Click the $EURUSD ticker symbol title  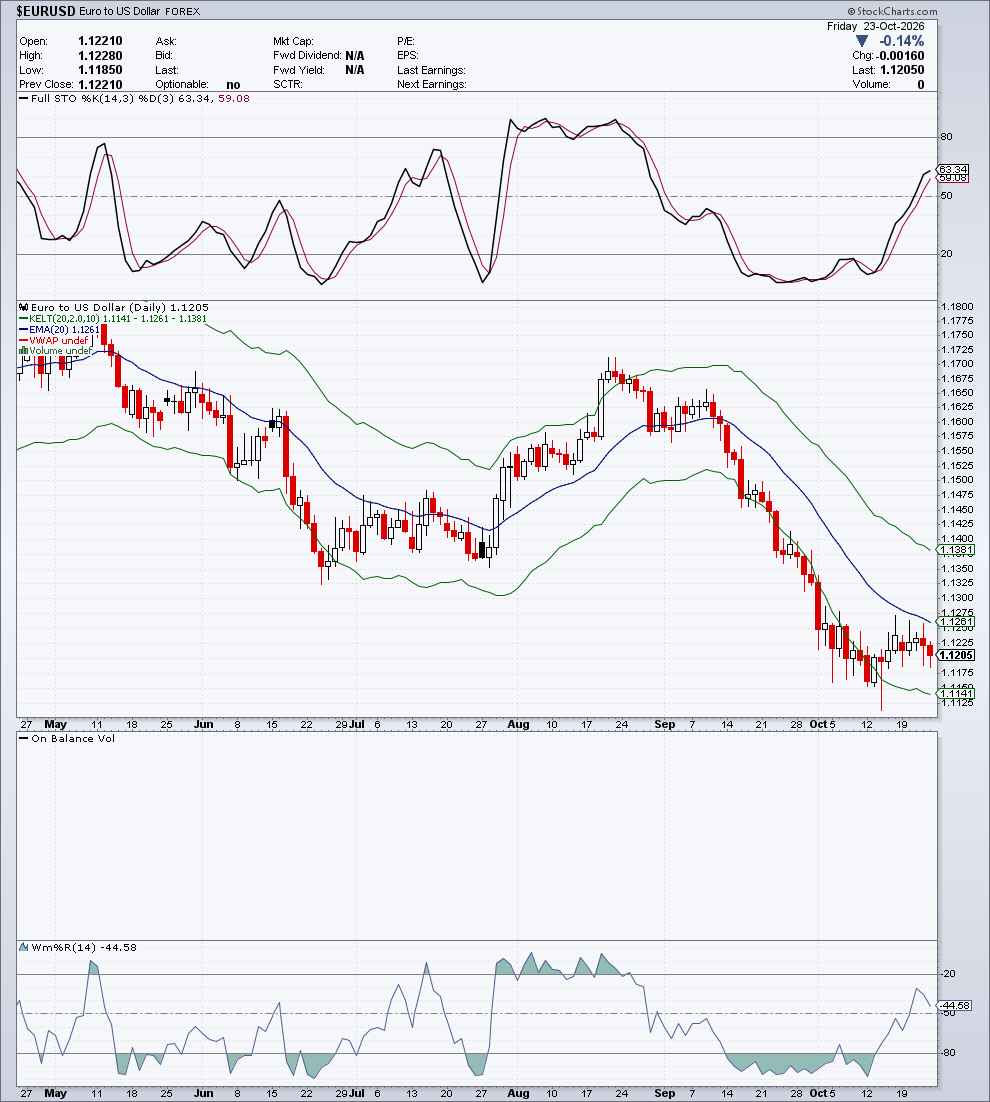(46, 11)
